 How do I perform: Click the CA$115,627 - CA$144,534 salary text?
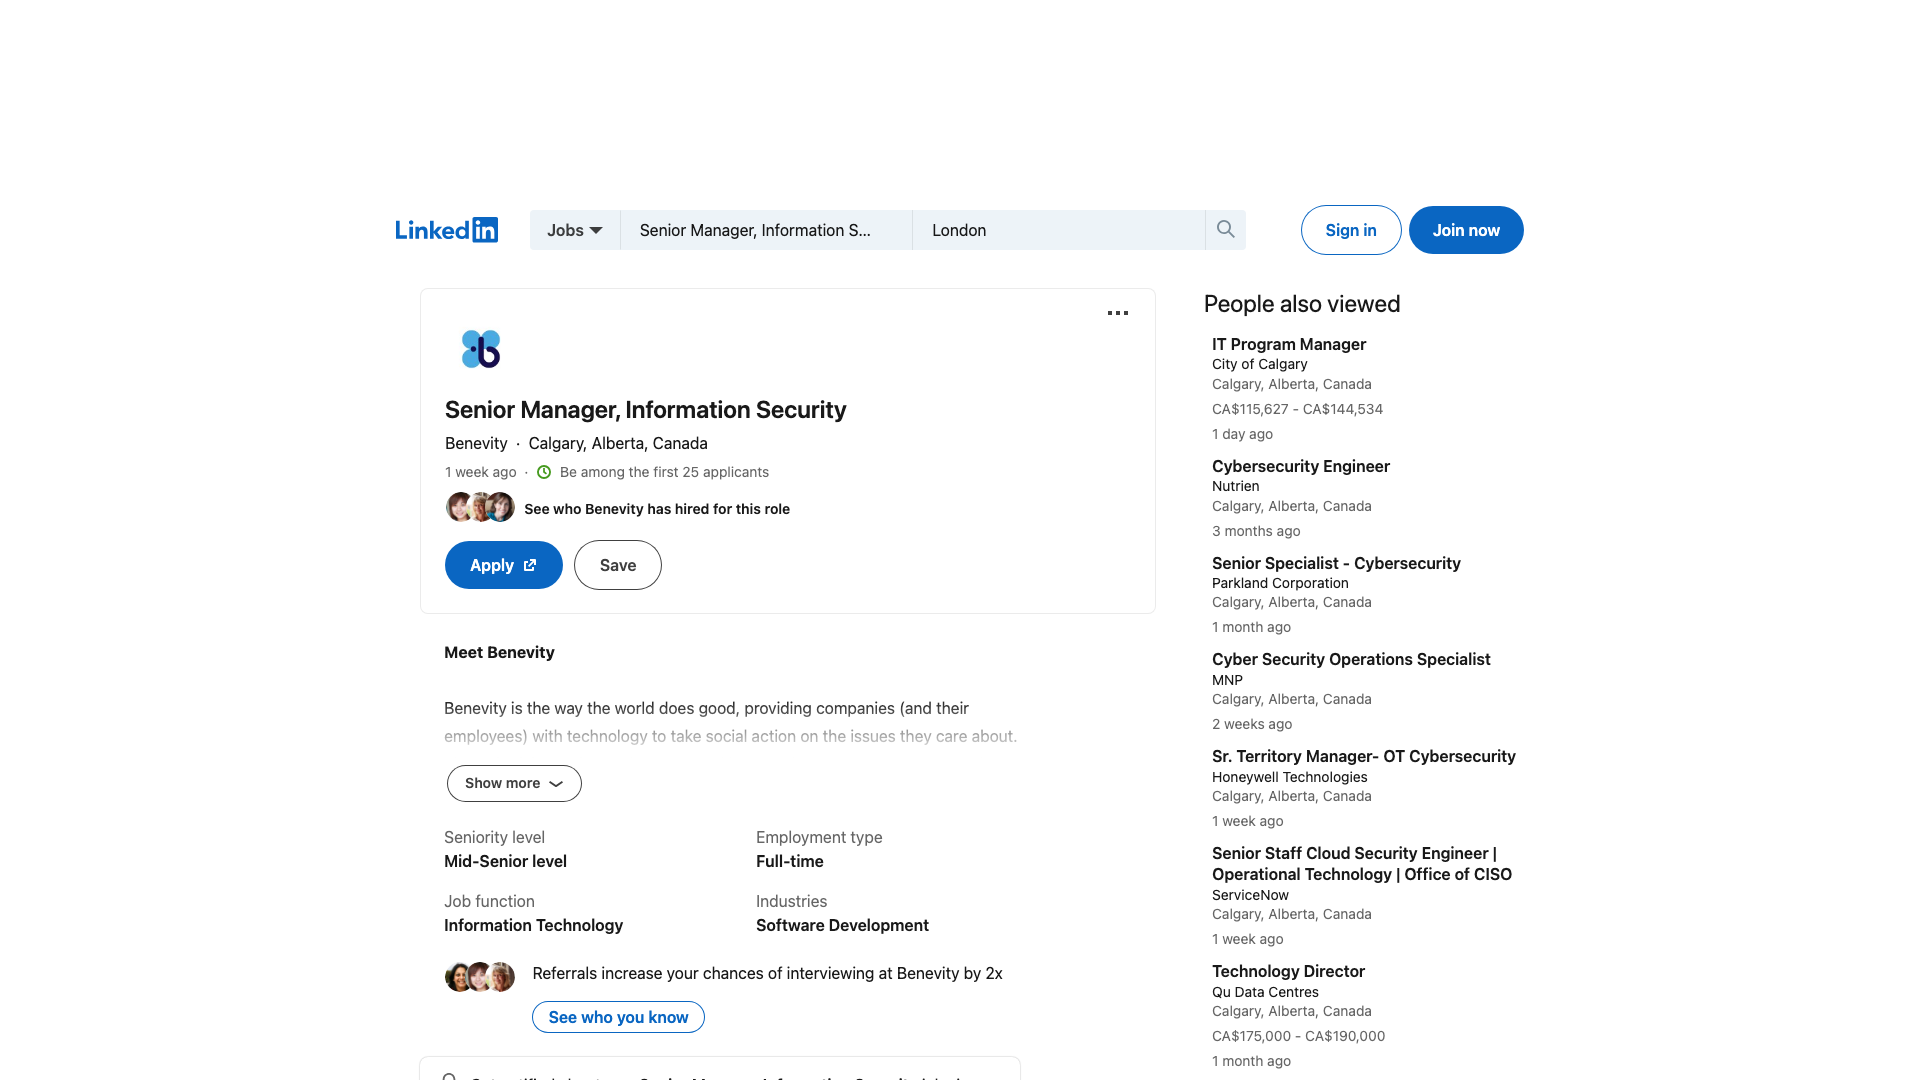pyautogui.click(x=1297, y=409)
